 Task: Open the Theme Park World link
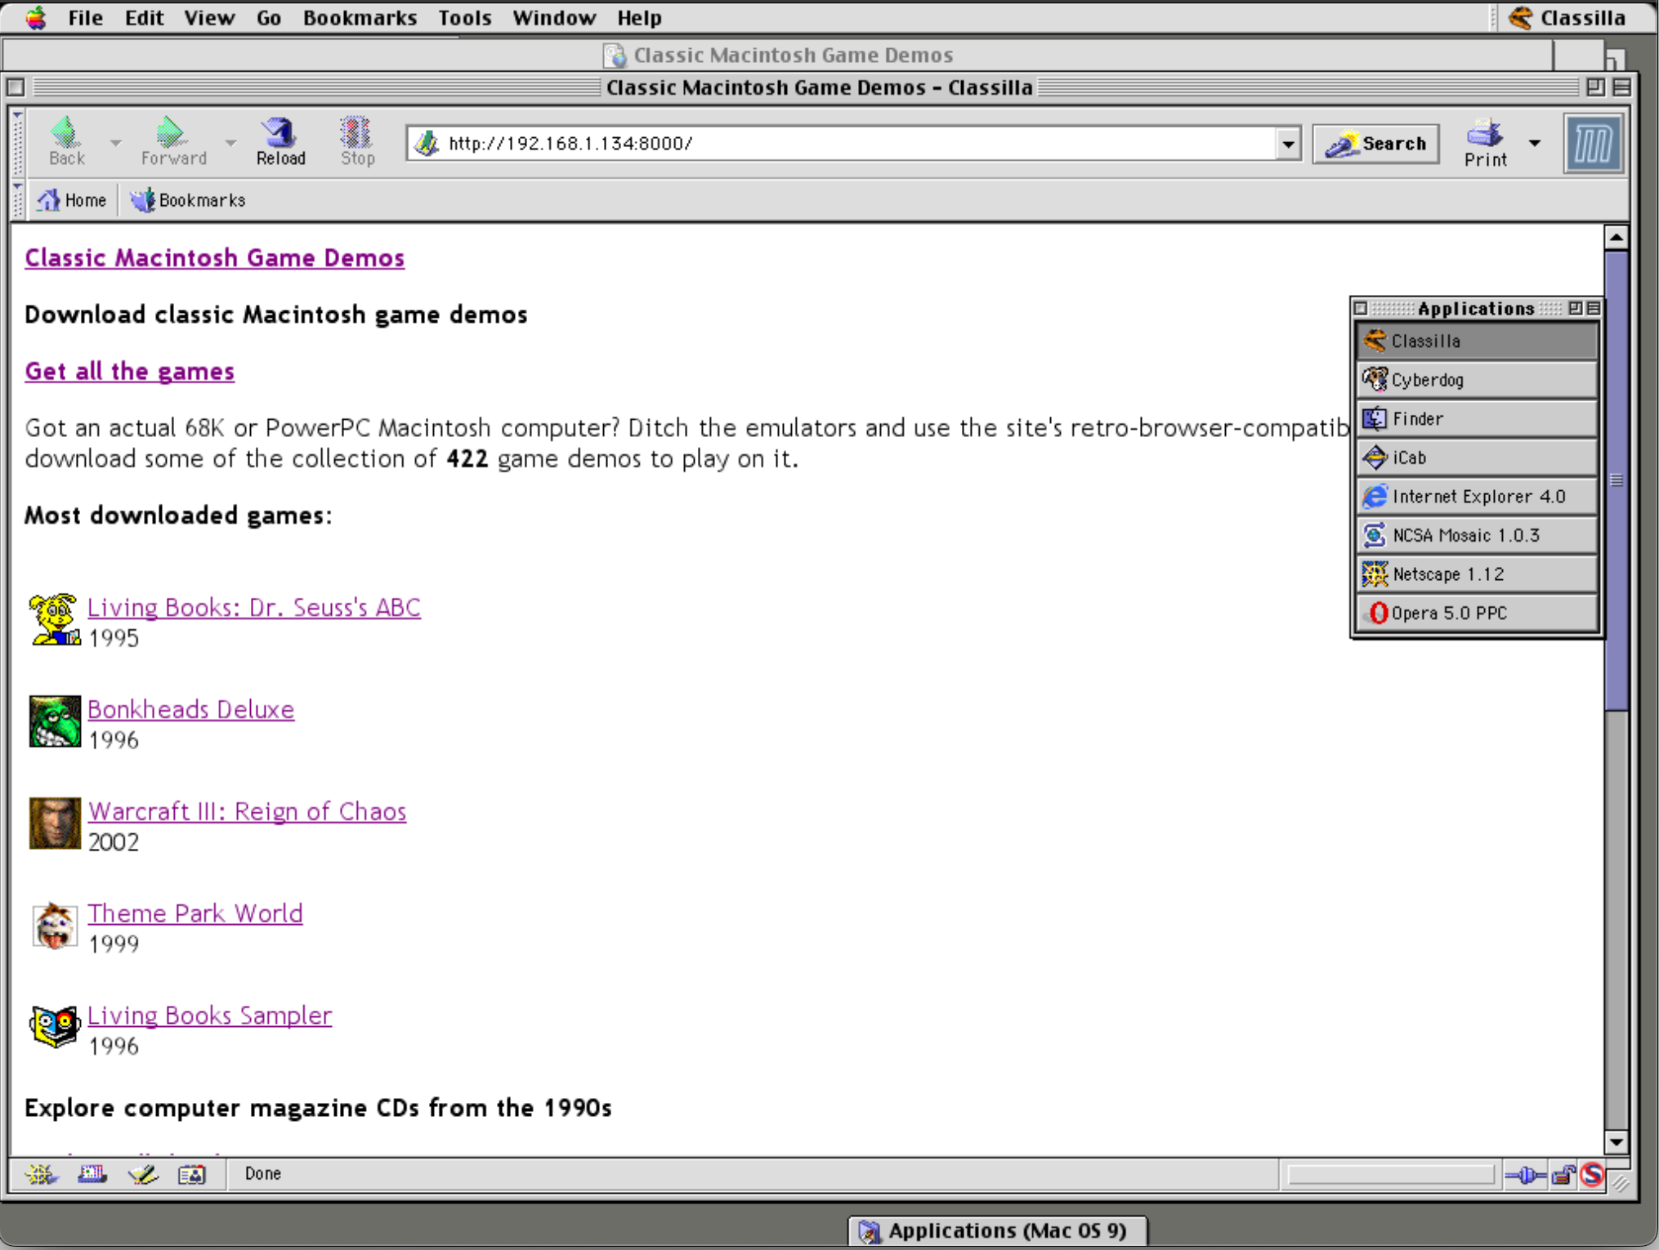pos(195,913)
